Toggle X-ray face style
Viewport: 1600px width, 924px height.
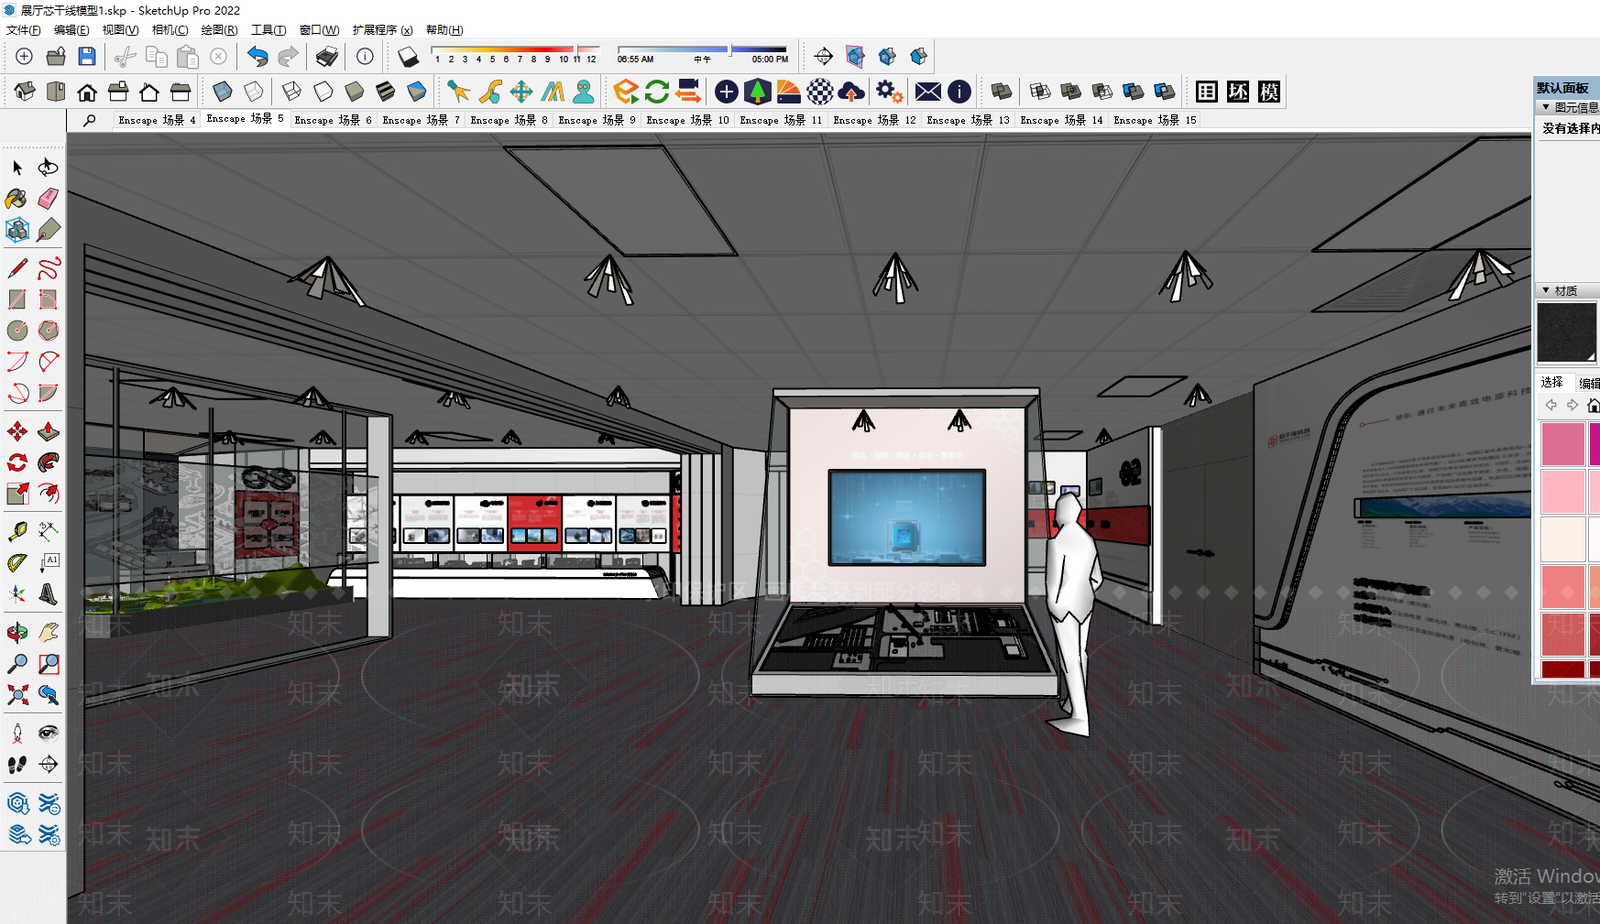coord(222,92)
